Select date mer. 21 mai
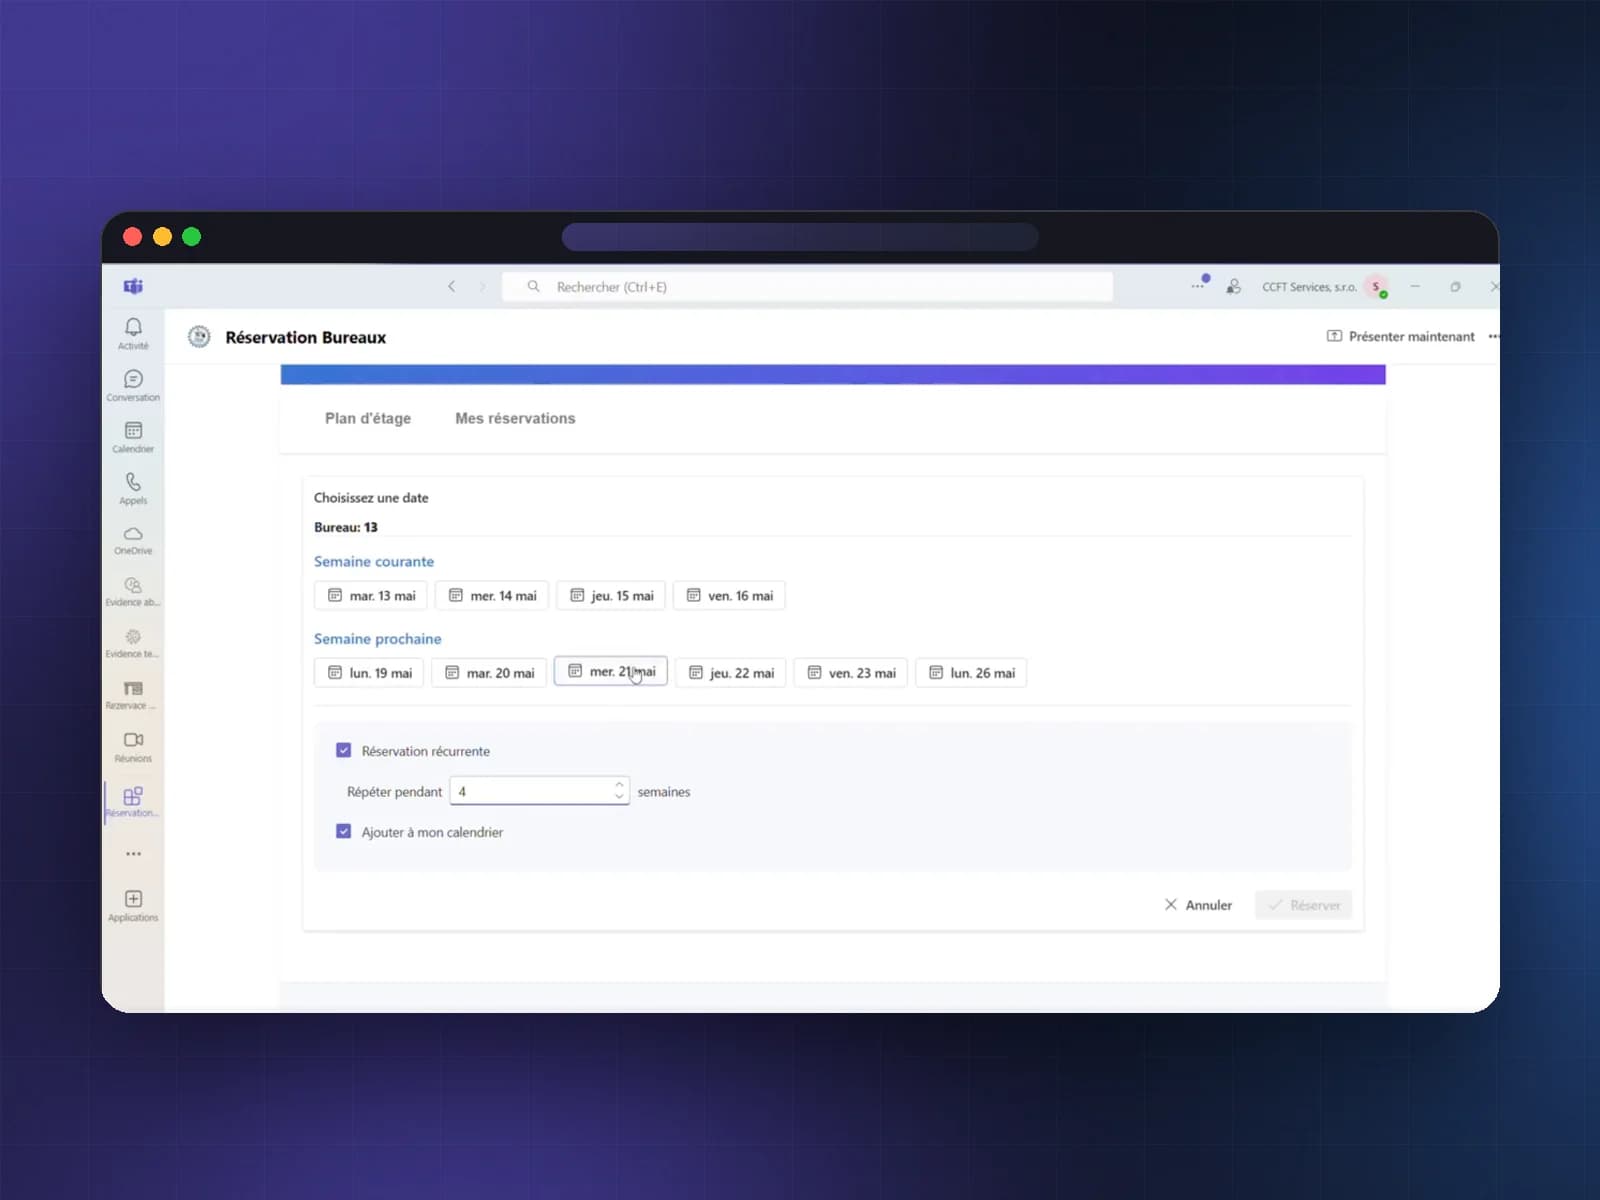1600x1200 pixels. coord(611,671)
